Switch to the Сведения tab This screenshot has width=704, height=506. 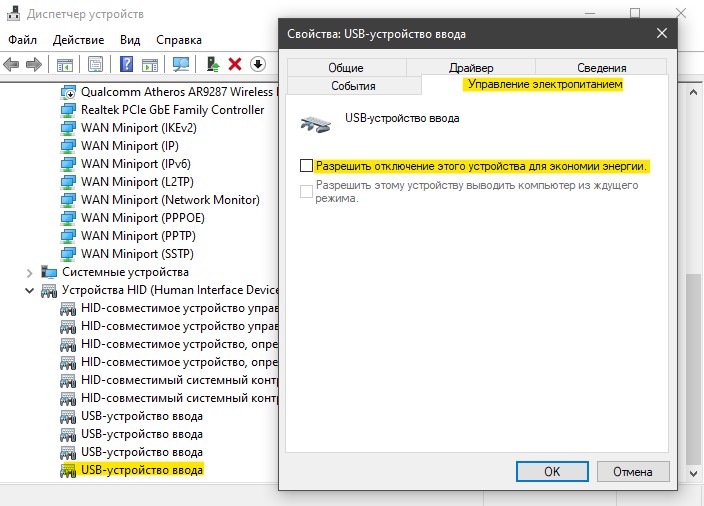601,68
